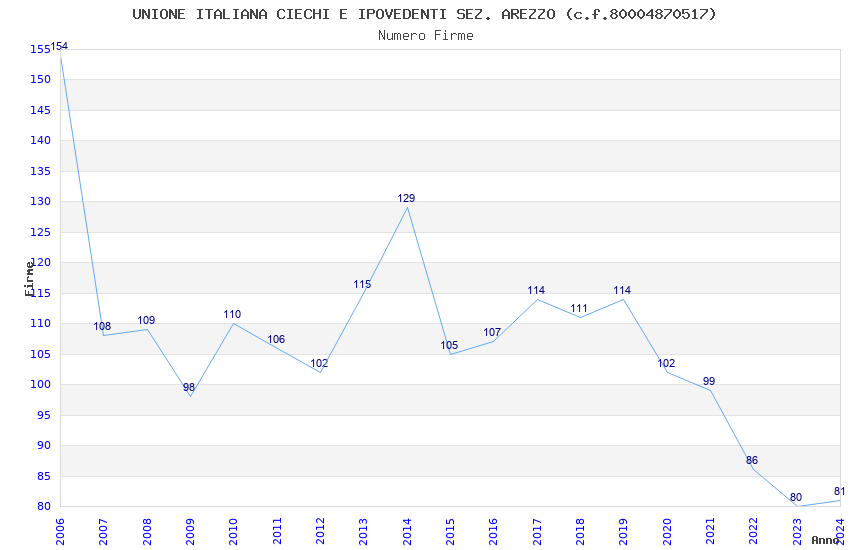The width and height of the screenshot is (850, 550).
Task: Click the 'Numero Firme' subtitle
Action: click(426, 36)
